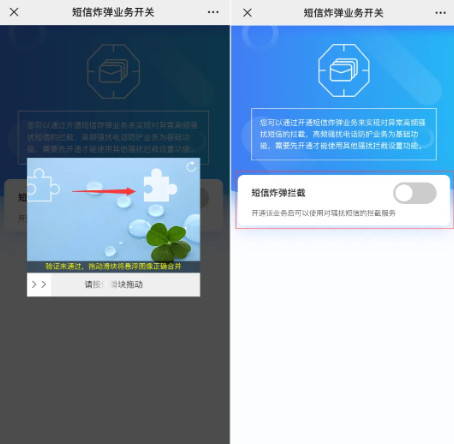Screen dimensions: 454x444
Task: Click the double-chevron slider handle
Action: pos(39,284)
